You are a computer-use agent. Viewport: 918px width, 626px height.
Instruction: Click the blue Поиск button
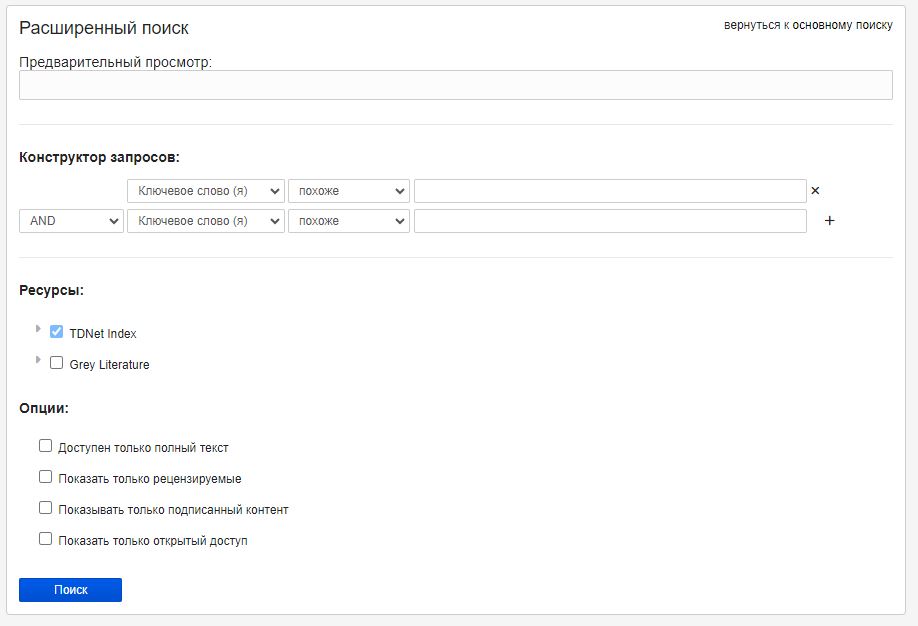70,590
